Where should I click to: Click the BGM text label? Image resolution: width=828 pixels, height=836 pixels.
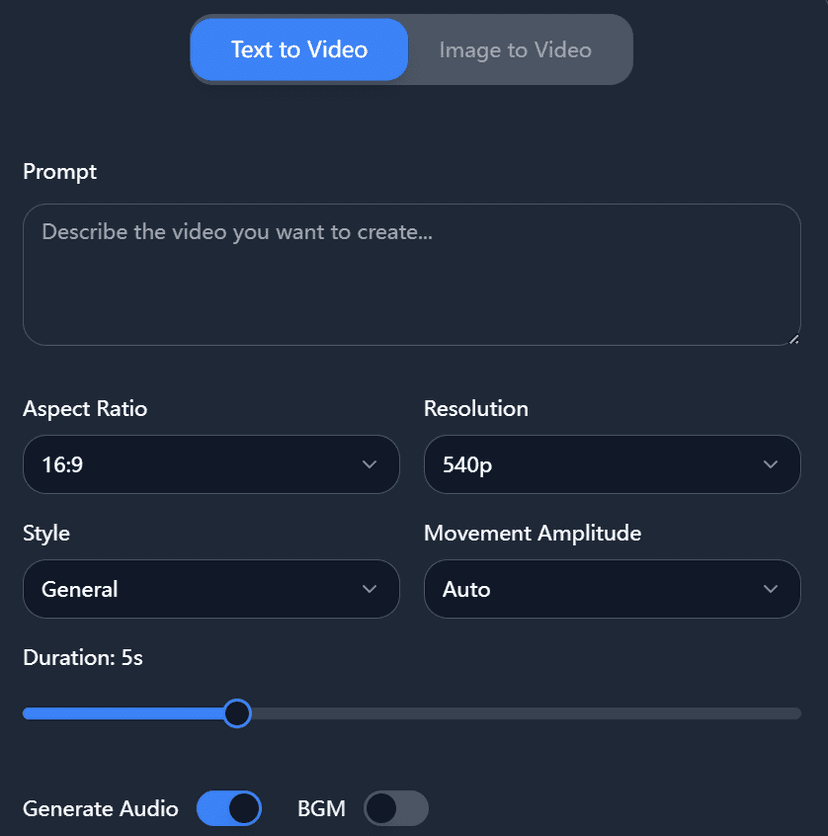tap(321, 808)
